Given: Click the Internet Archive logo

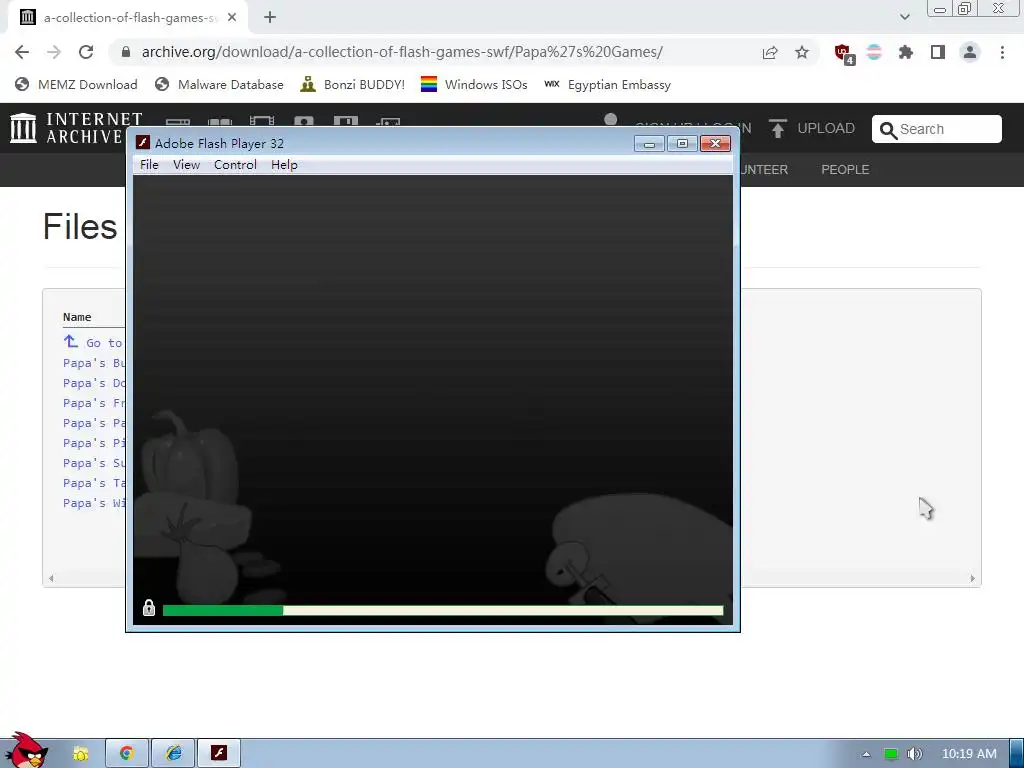Looking at the screenshot, I should (76, 128).
